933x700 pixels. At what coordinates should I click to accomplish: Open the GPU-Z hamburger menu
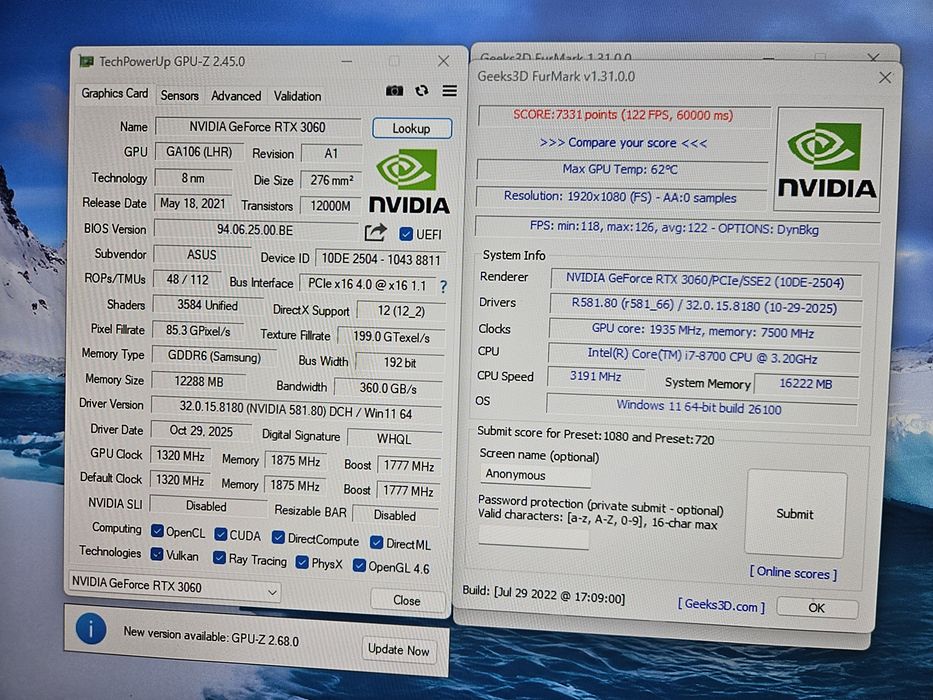click(x=450, y=90)
